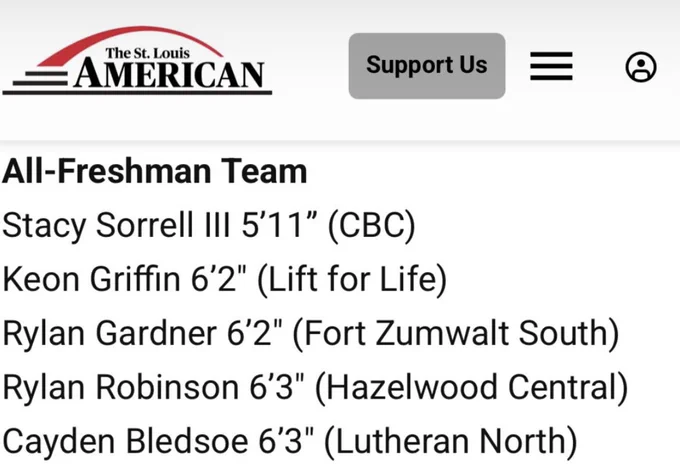Click the (CBC) school label
This screenshot has width=680, height=469.
tap(372, 226)
